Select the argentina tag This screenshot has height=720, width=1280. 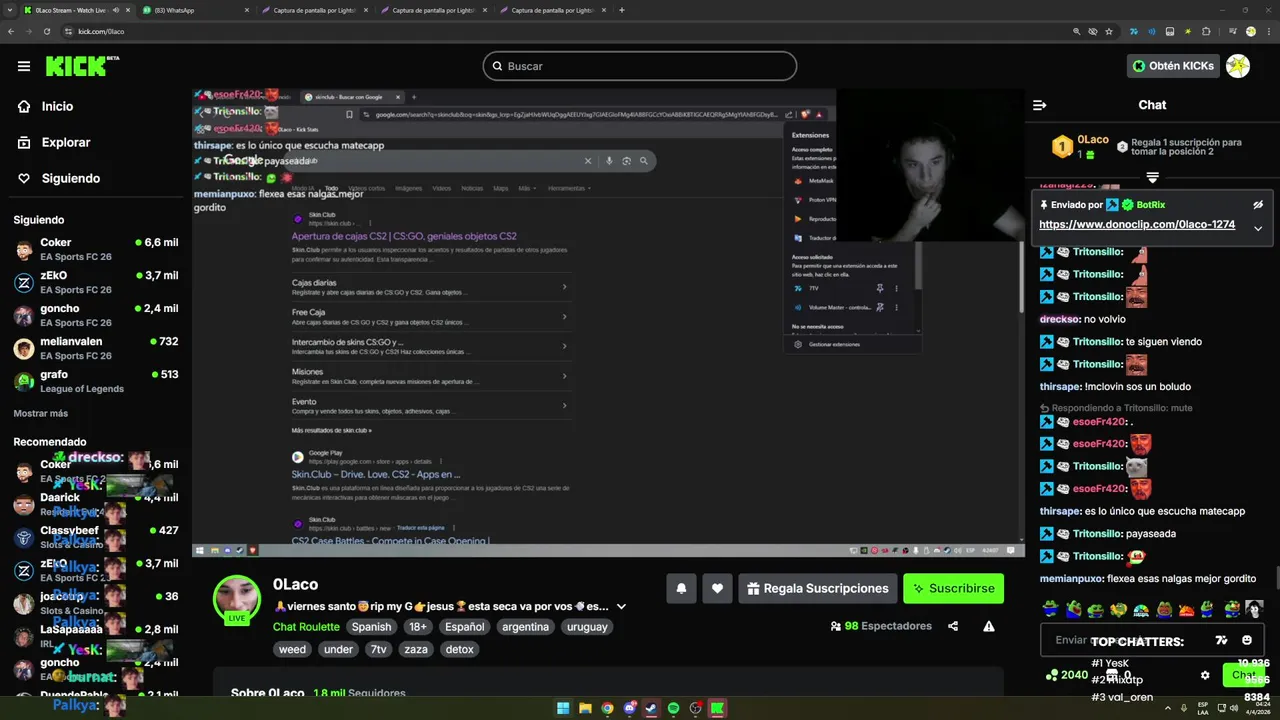pos(526,627)
